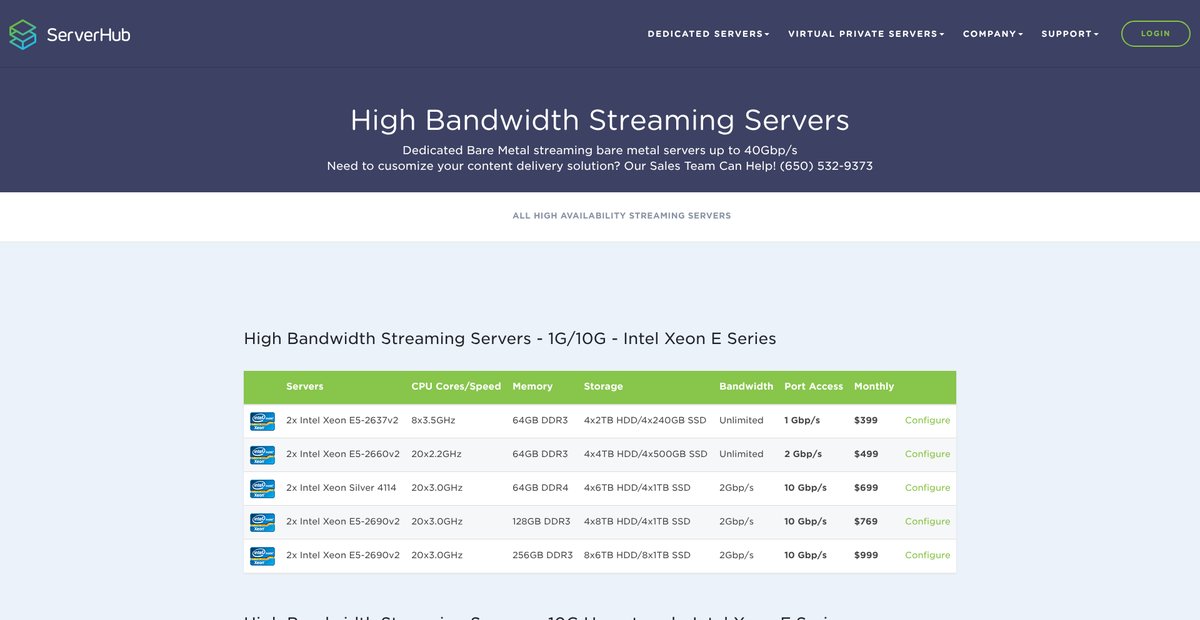The width and height of the screenshot is (1200, 620).
Task: Open the Dedicated Servers dropdown menu
Action: click(708, 34)
